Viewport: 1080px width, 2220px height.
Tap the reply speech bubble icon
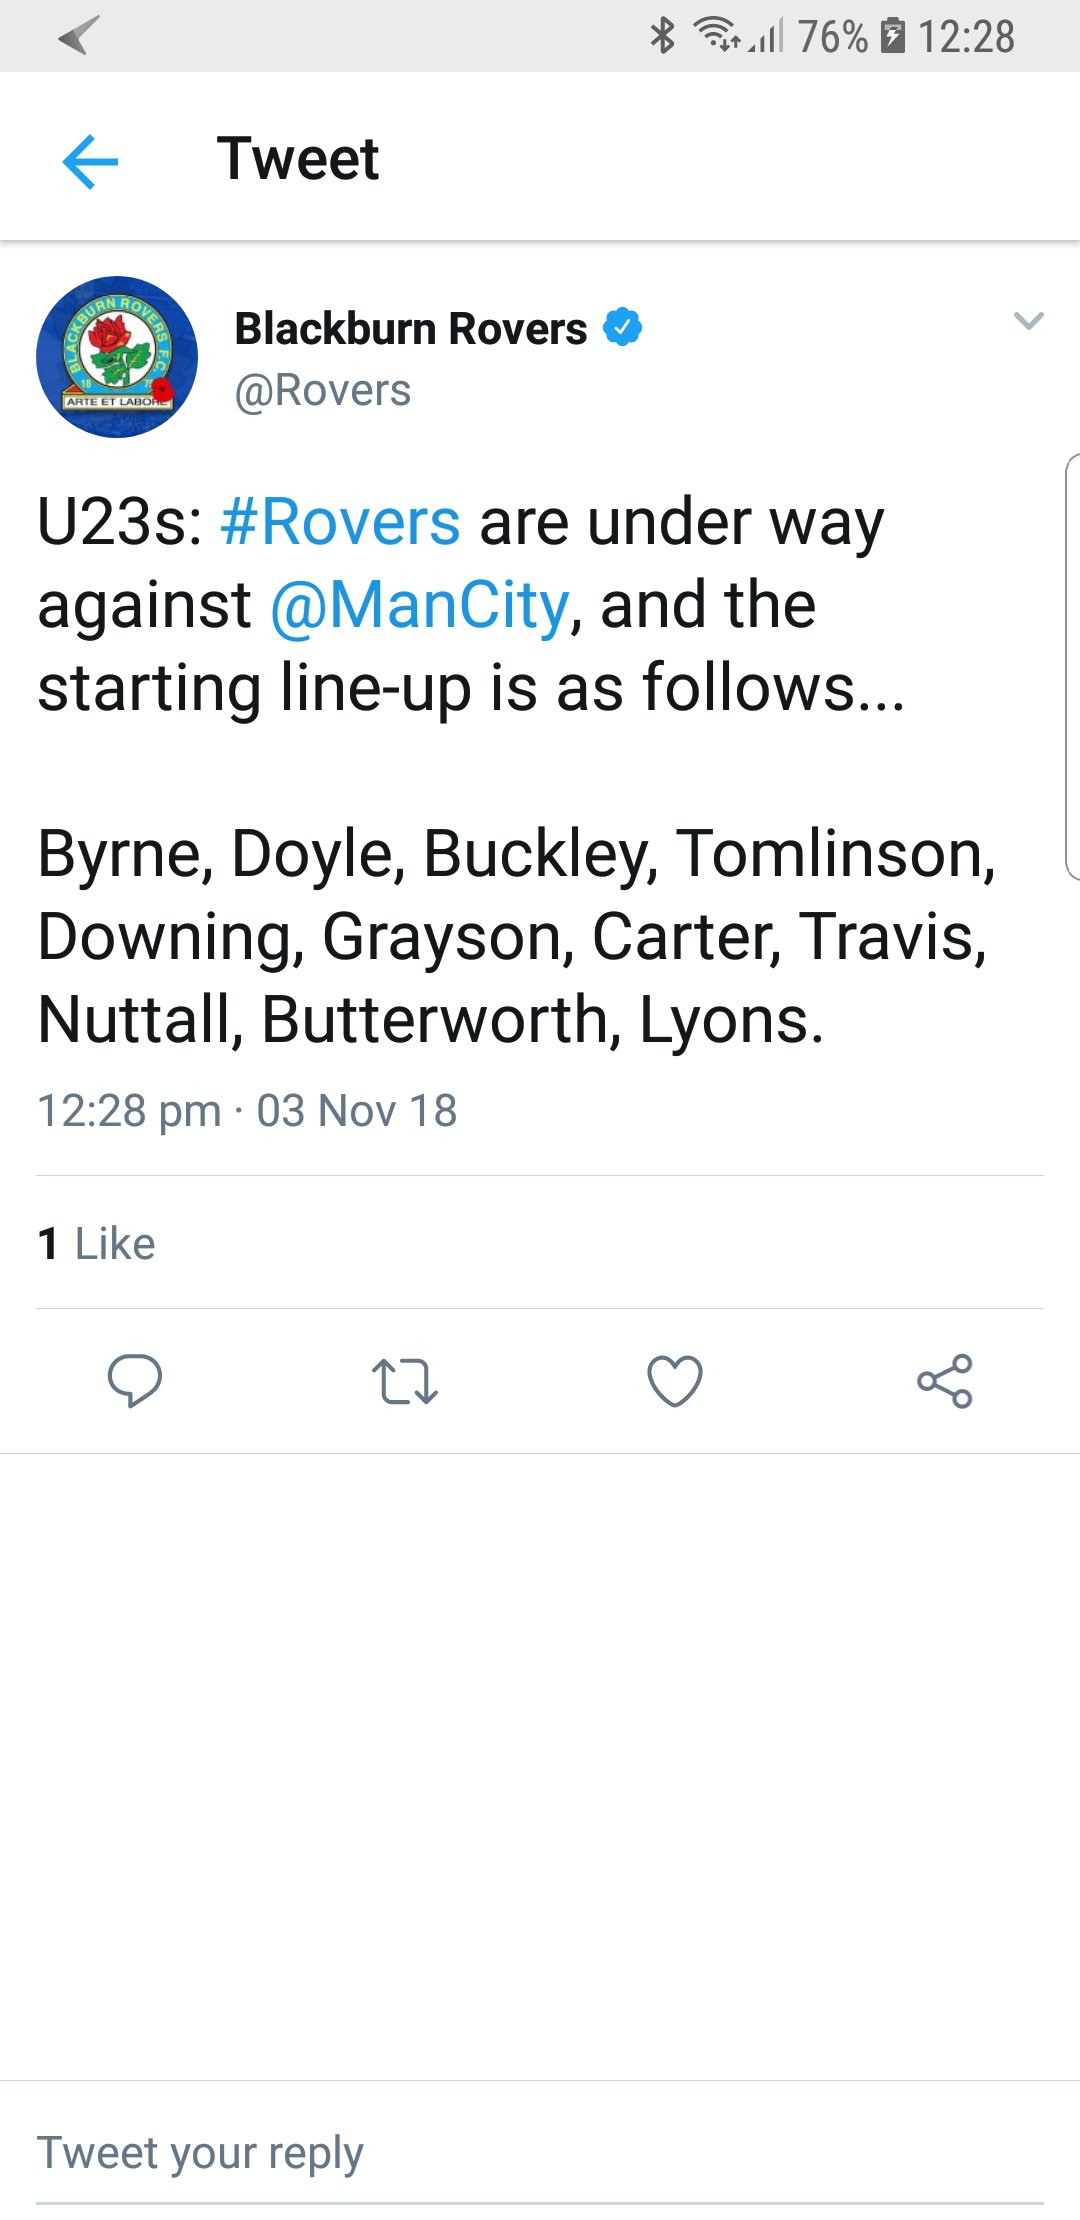click(x=134, y=1381)
